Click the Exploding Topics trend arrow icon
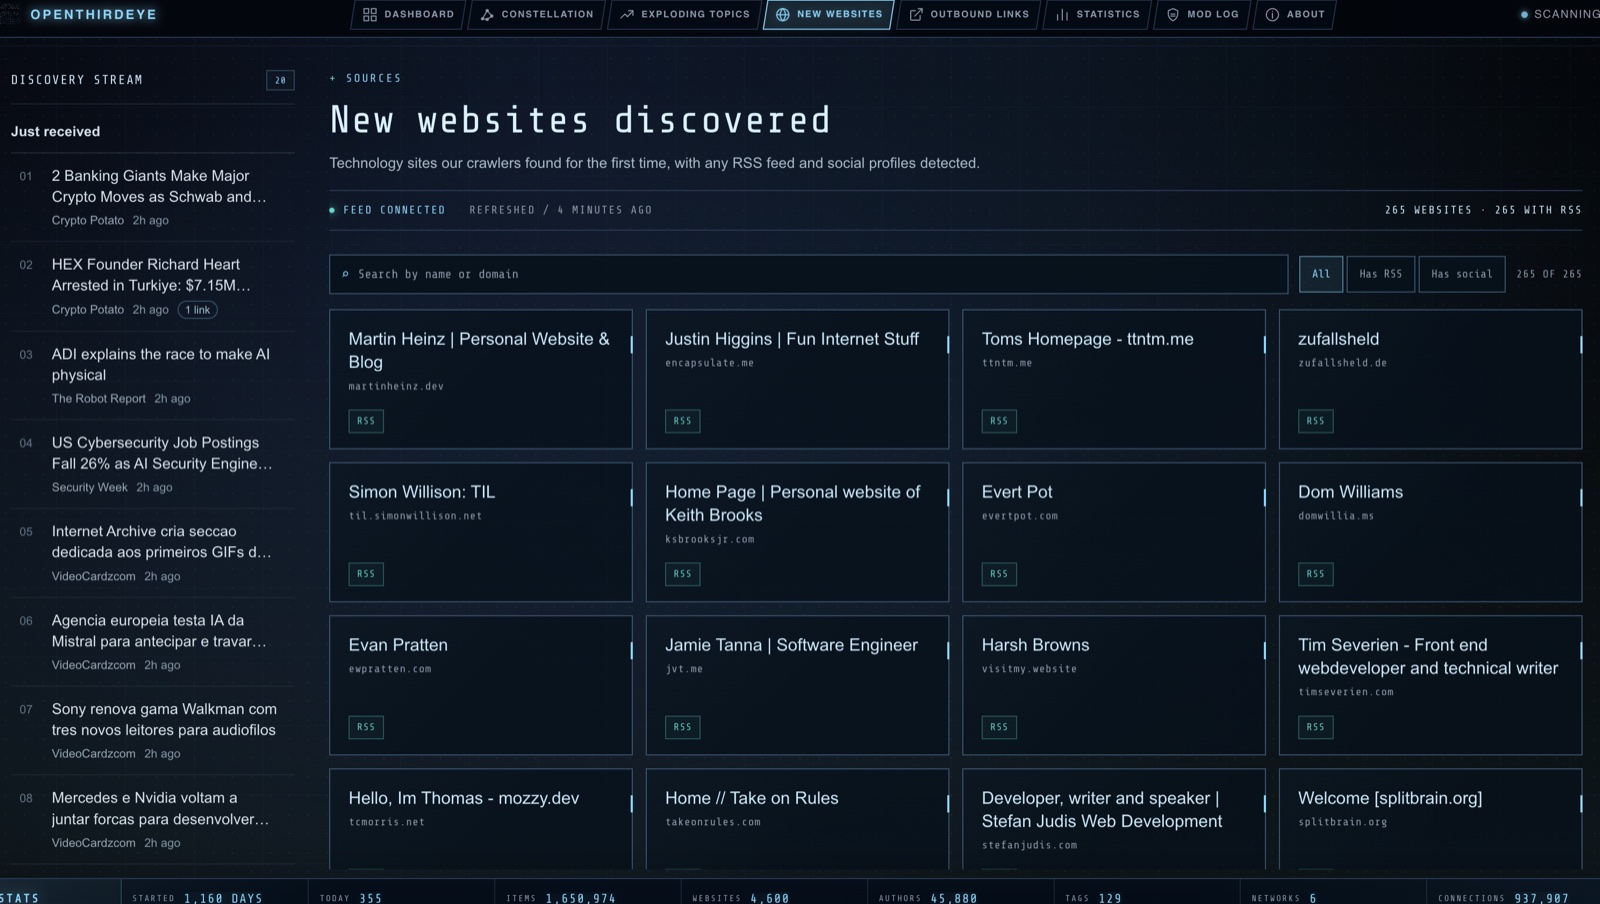 click(627, 14)
